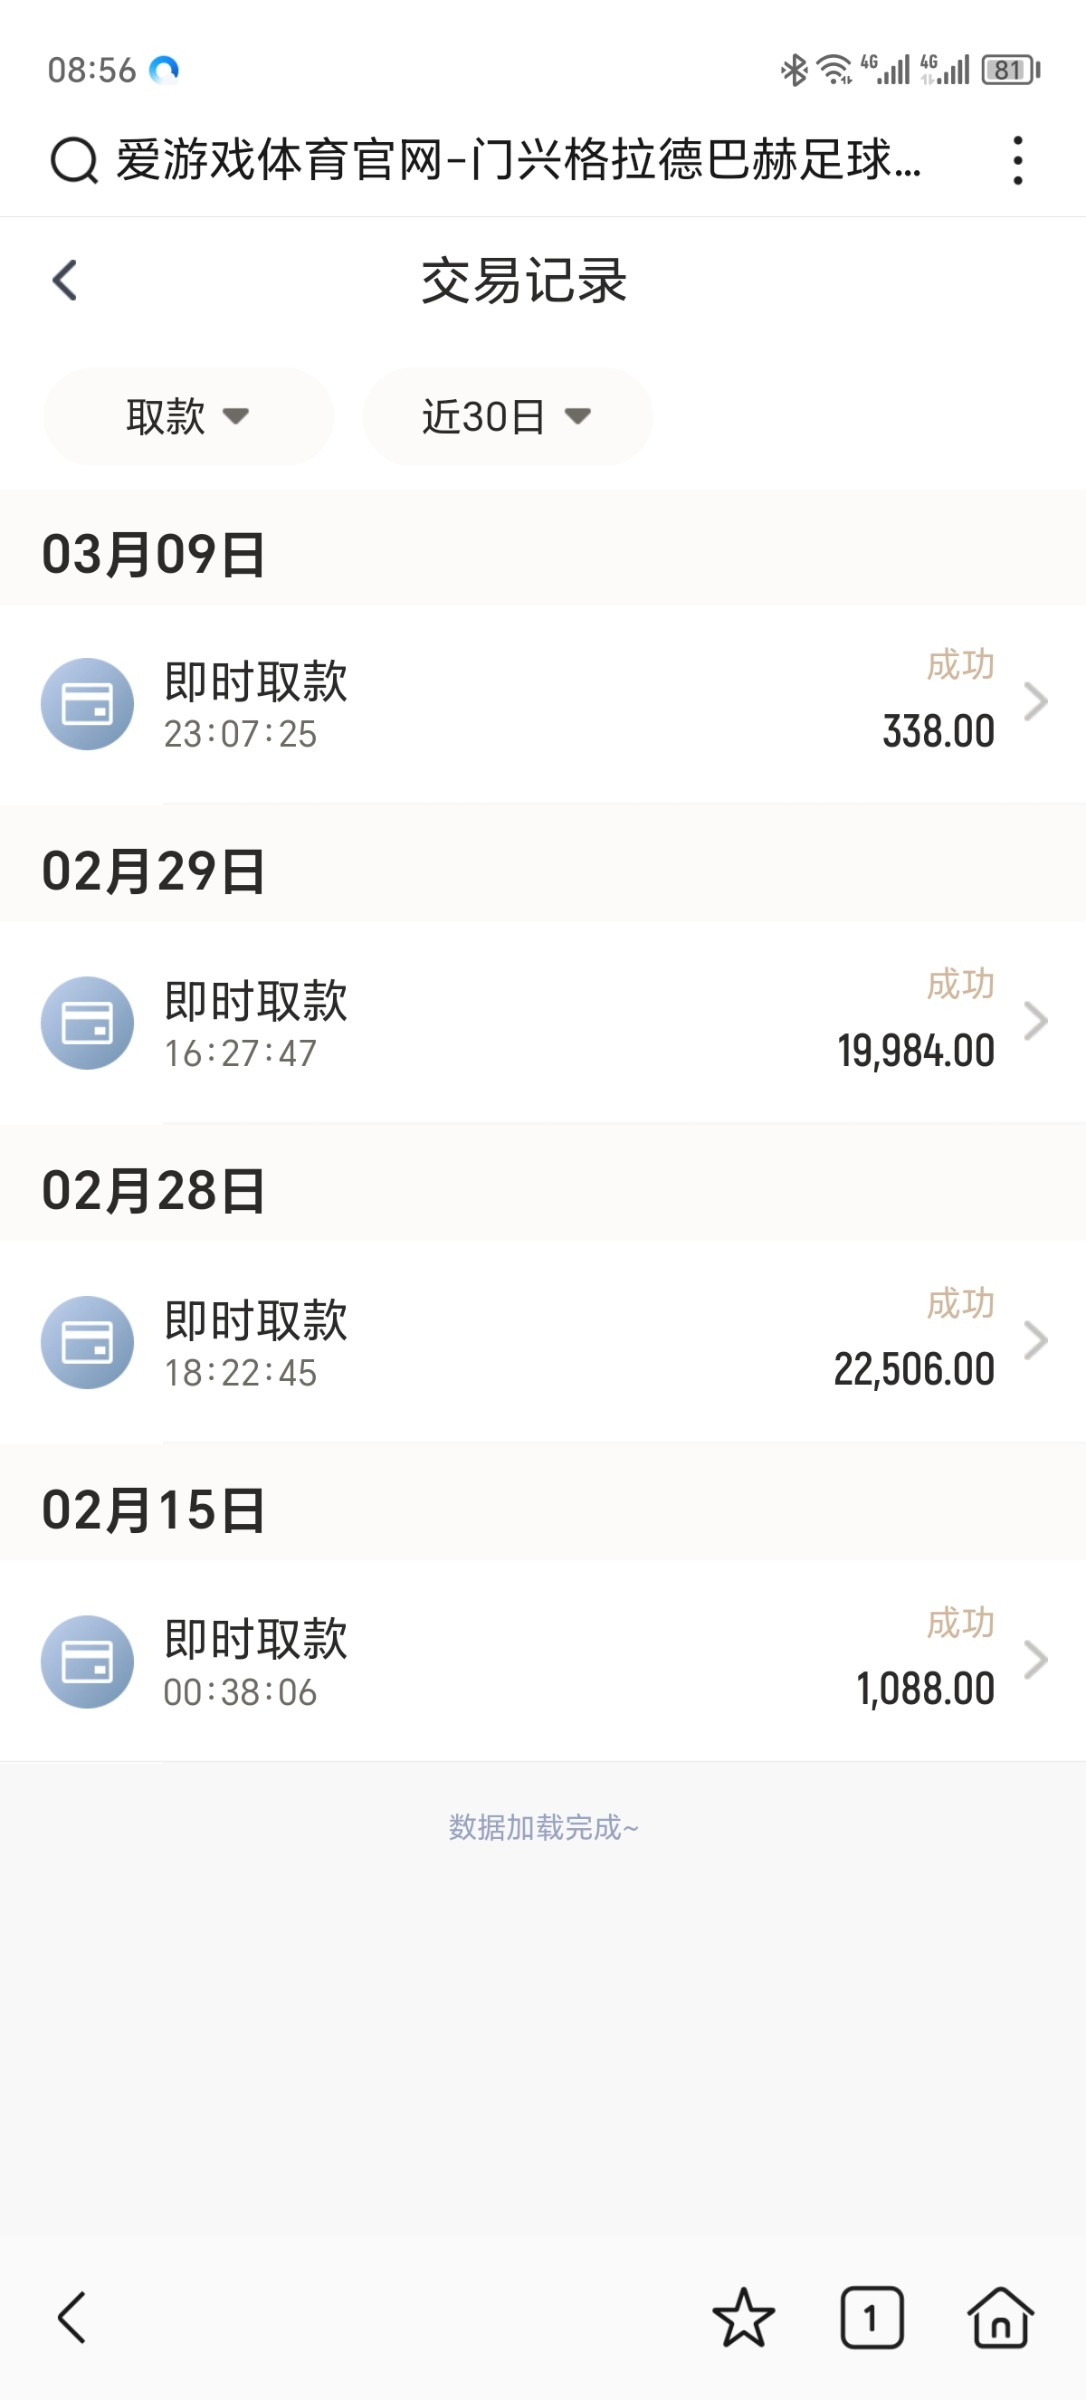Tap the card icon of 1,088.00 withdrawal
1086x2400 pixels.
87,1662
